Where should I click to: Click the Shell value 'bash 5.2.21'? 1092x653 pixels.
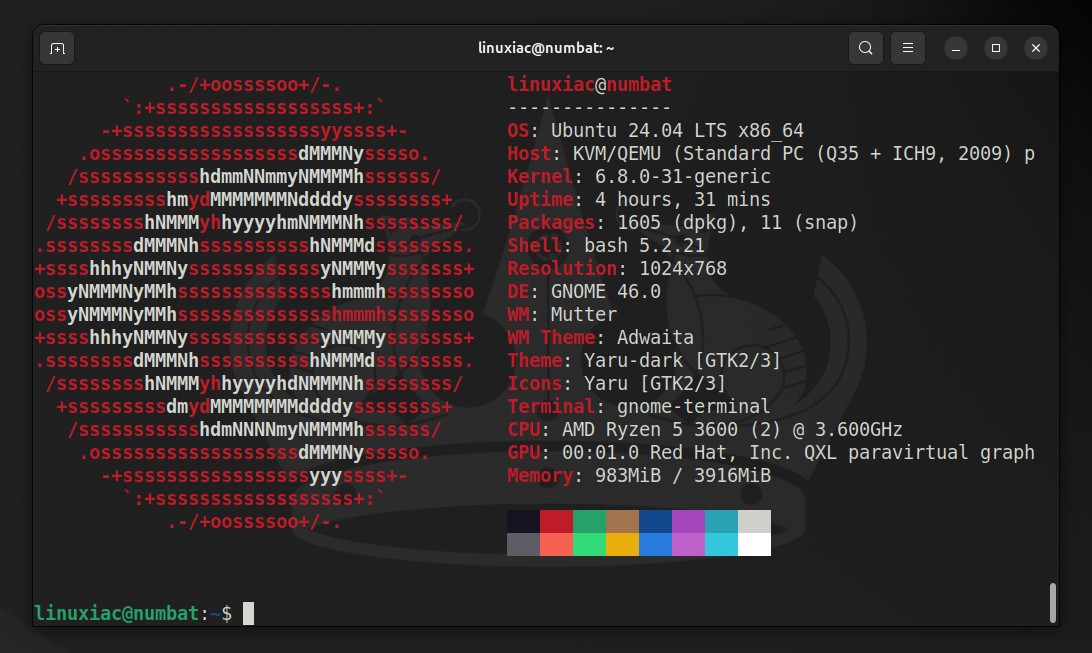coord(644,246)
